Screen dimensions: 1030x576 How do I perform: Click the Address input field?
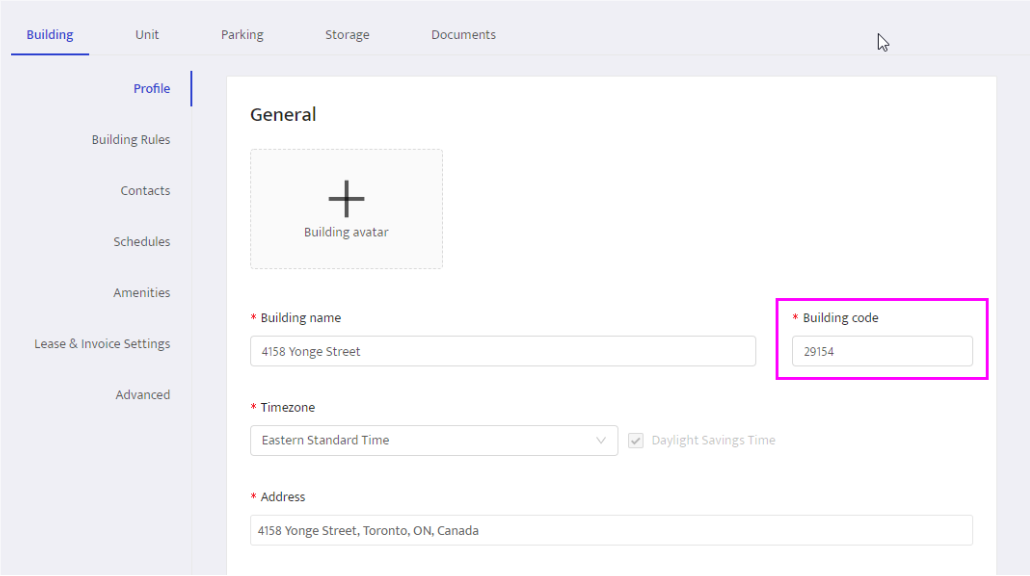point(610,531)
